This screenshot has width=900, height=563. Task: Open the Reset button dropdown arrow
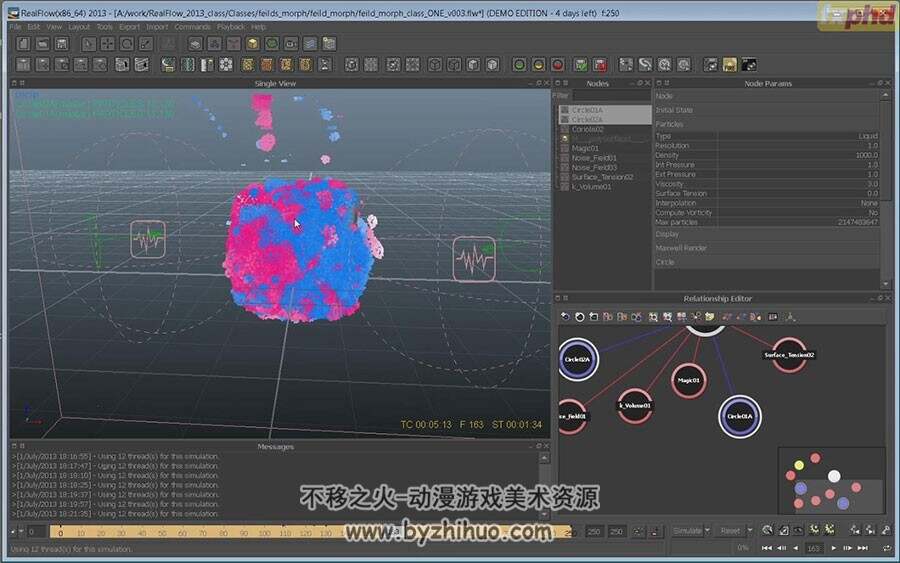click(x=750, y=531)
